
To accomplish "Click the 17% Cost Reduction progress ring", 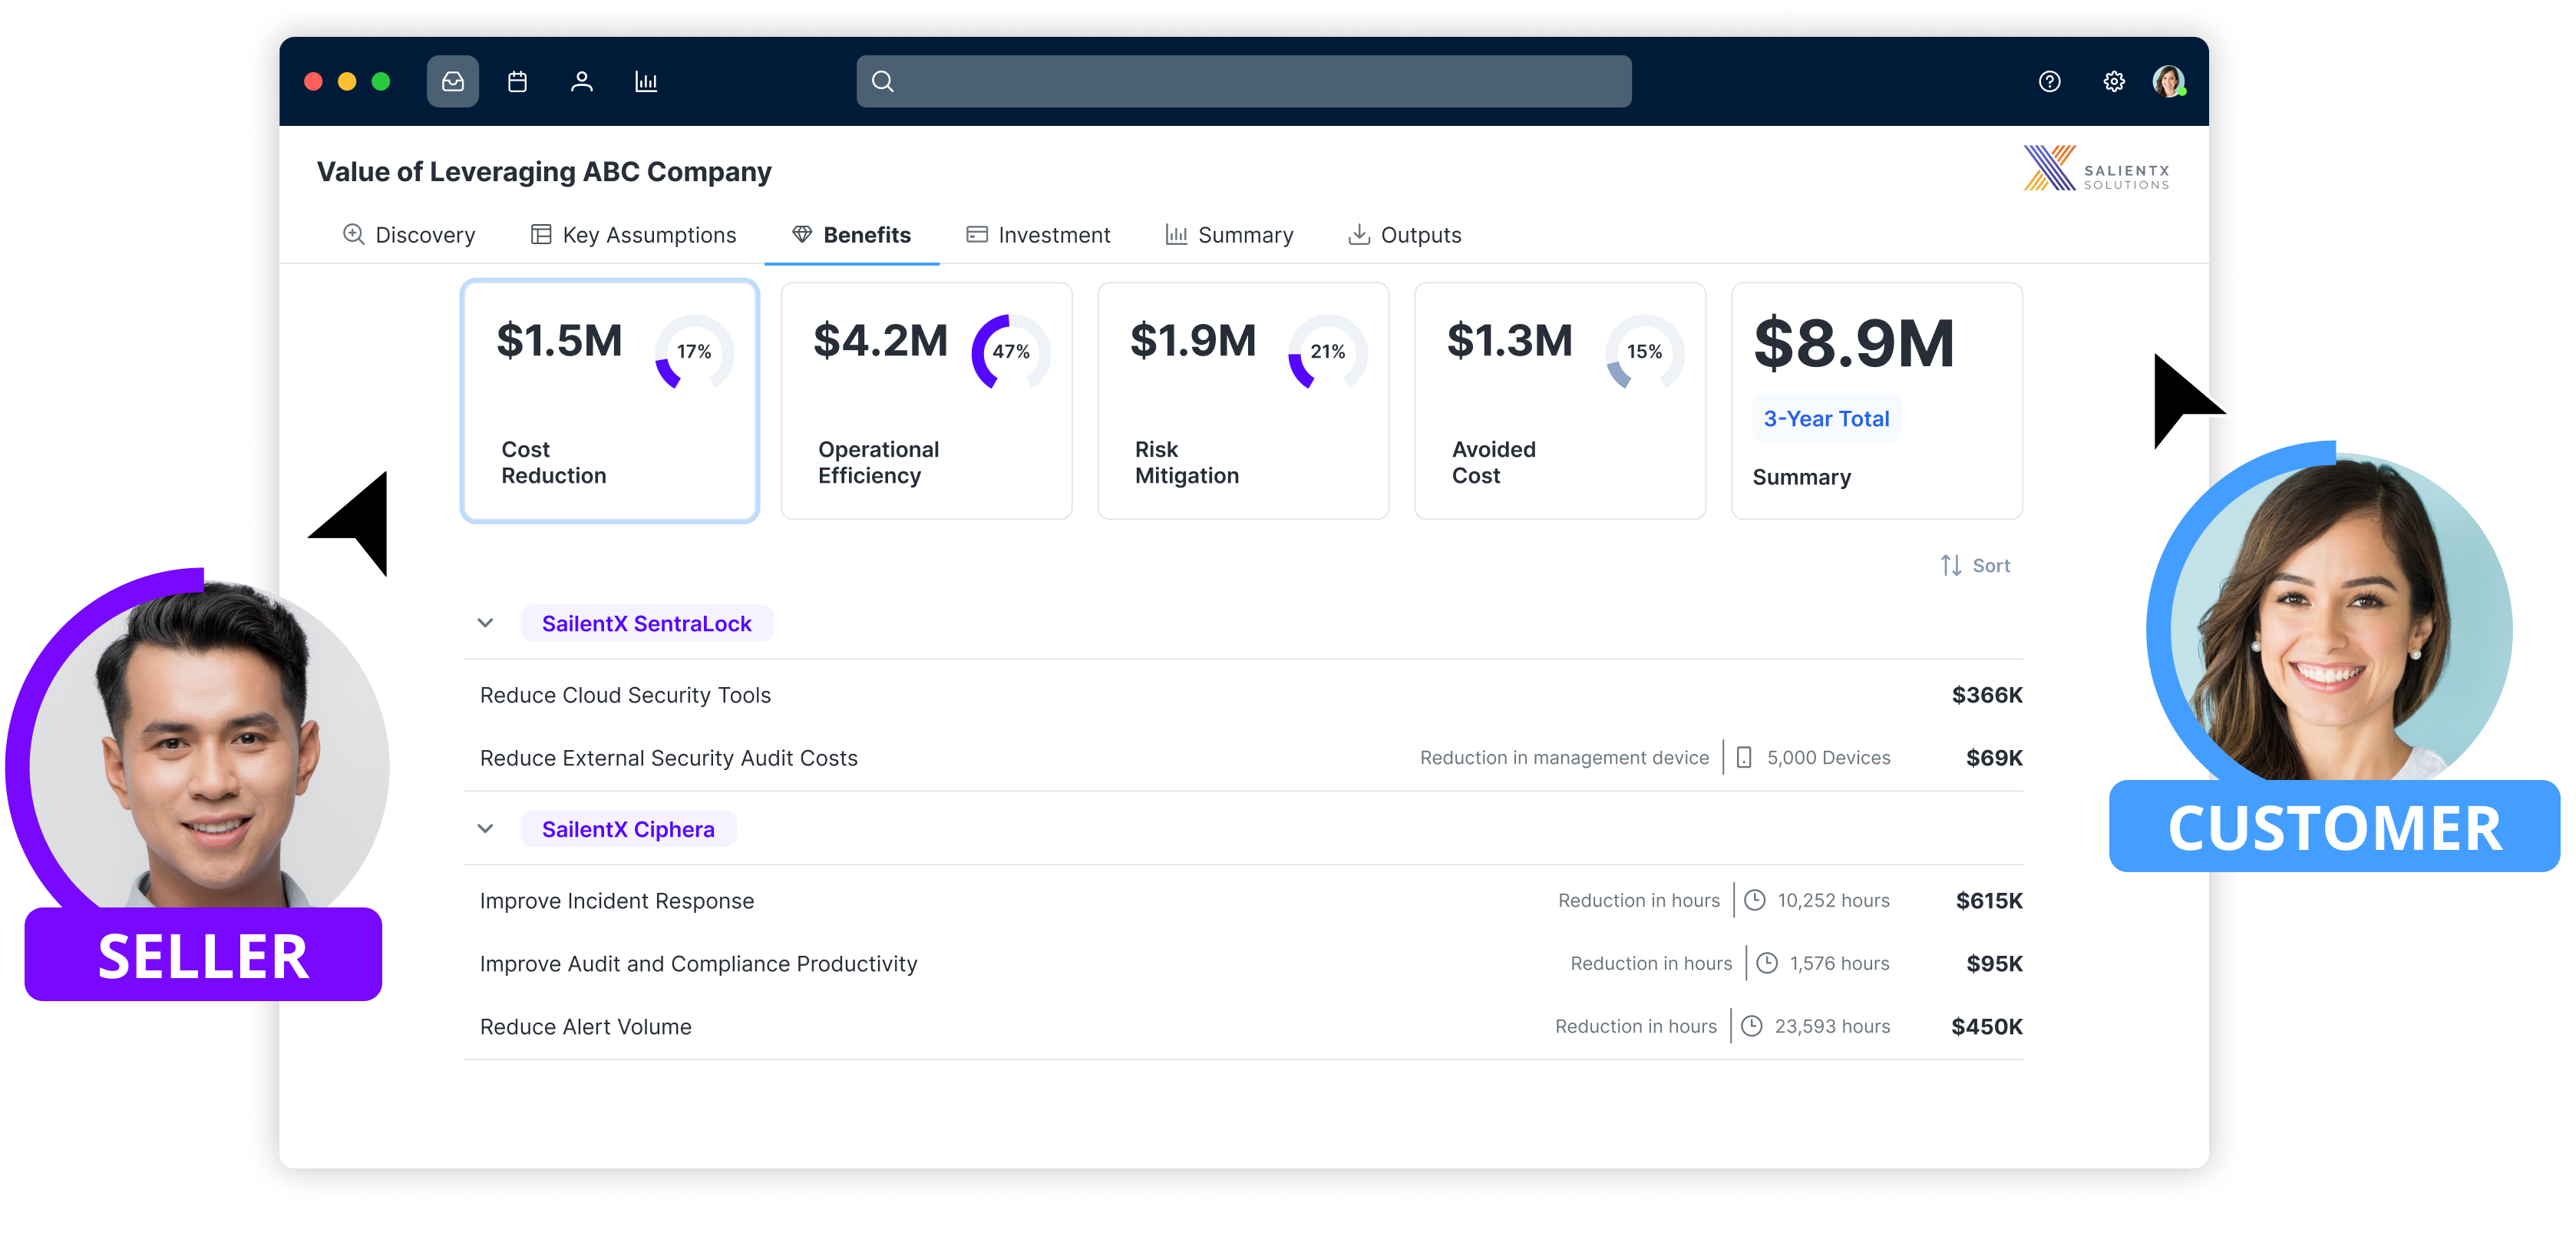I will pos(694,352).
